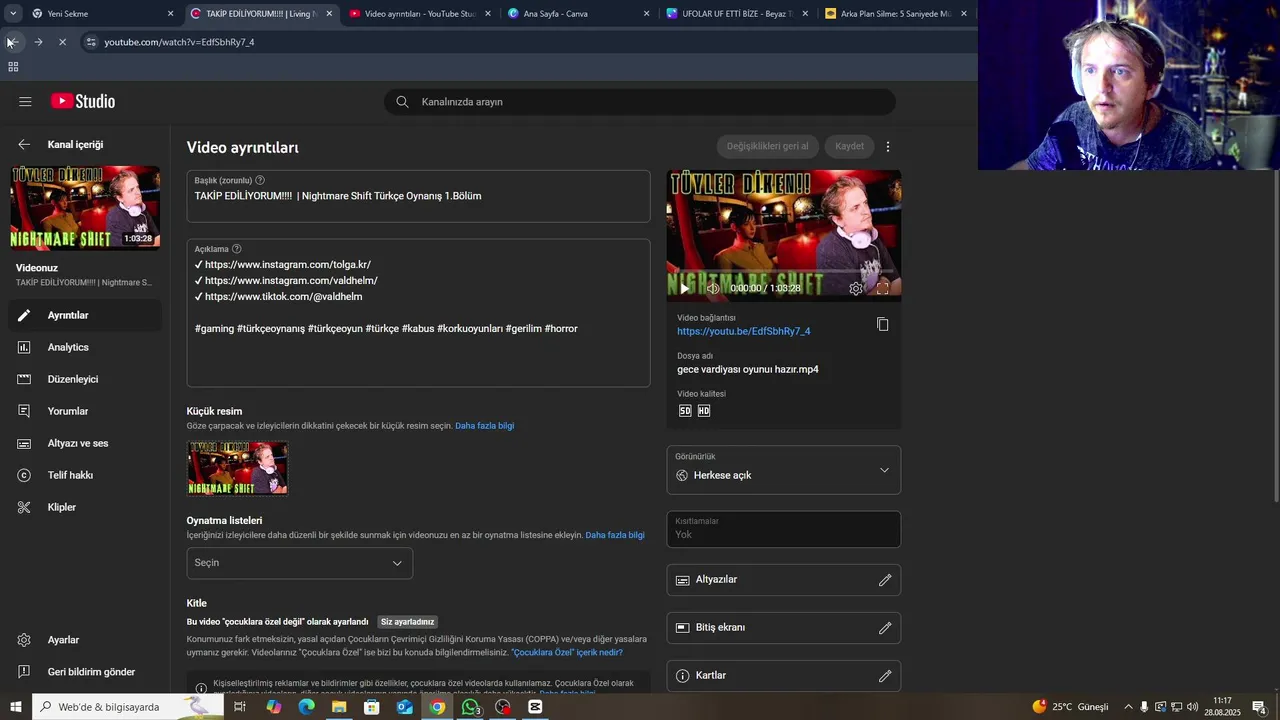1280x720 pixels.
Task: Click into the Açıklama description field
Action: 418,313
